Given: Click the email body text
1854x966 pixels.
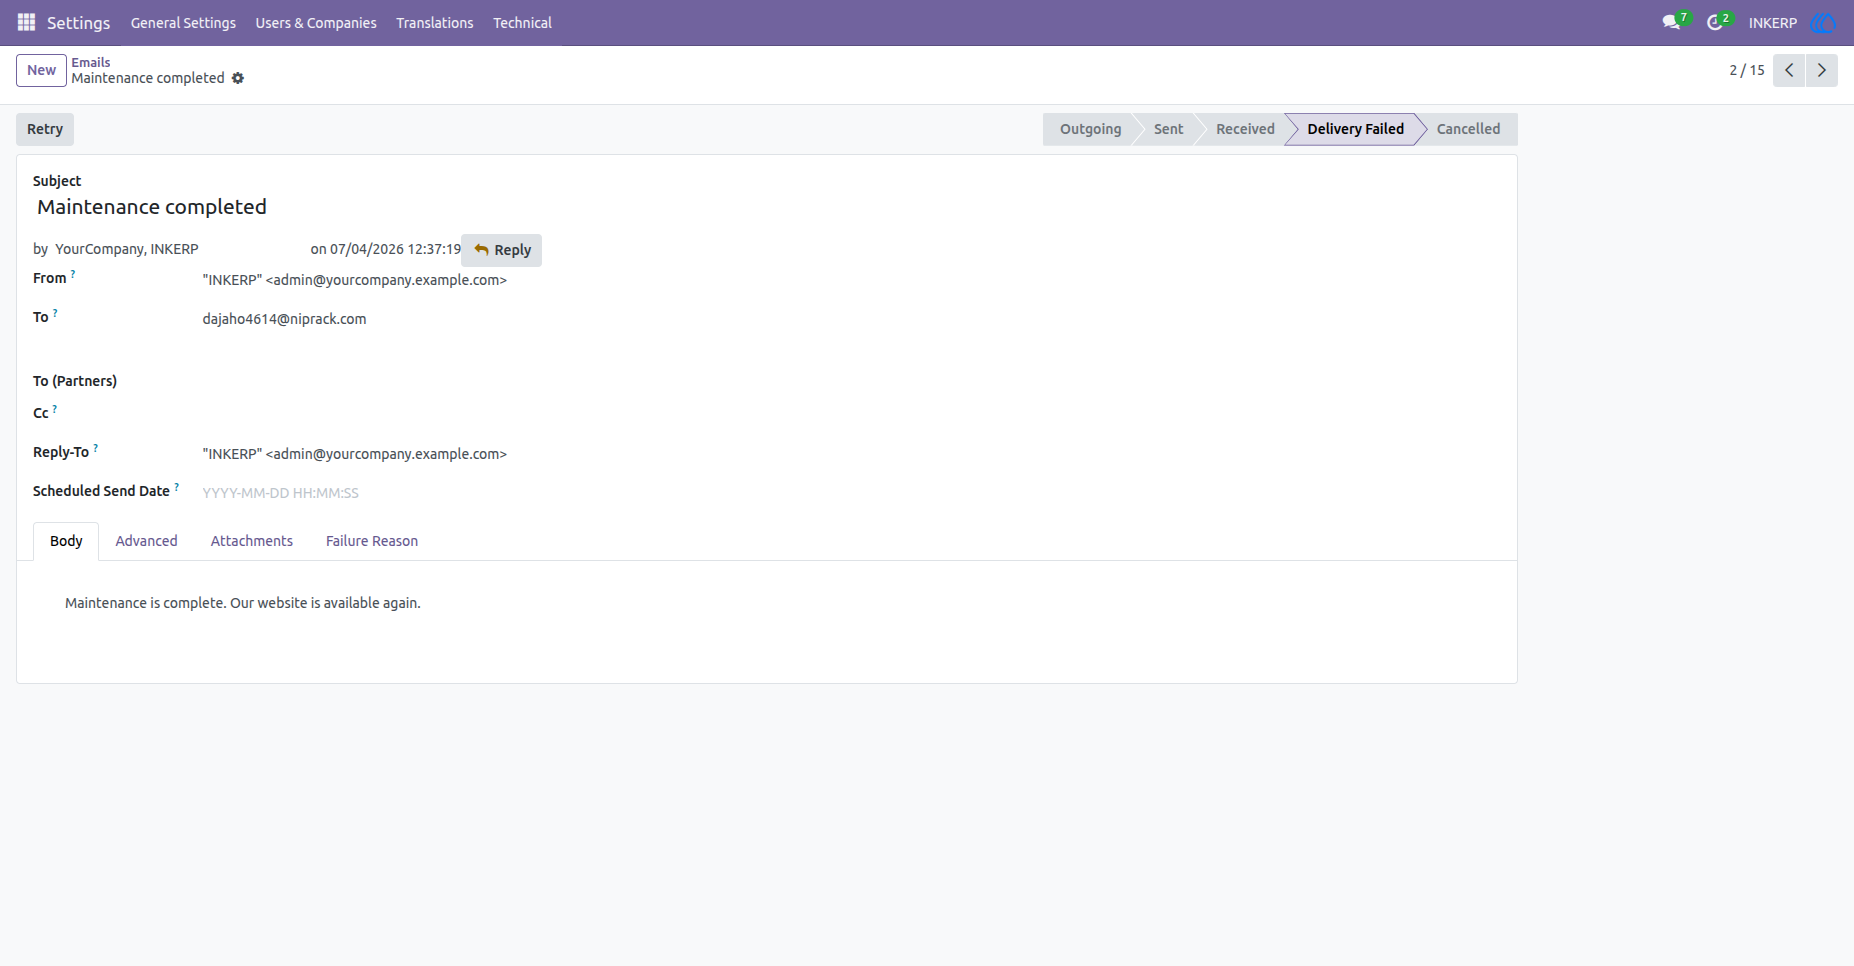Looking at the screenshot, I should [x=243, y=603].
